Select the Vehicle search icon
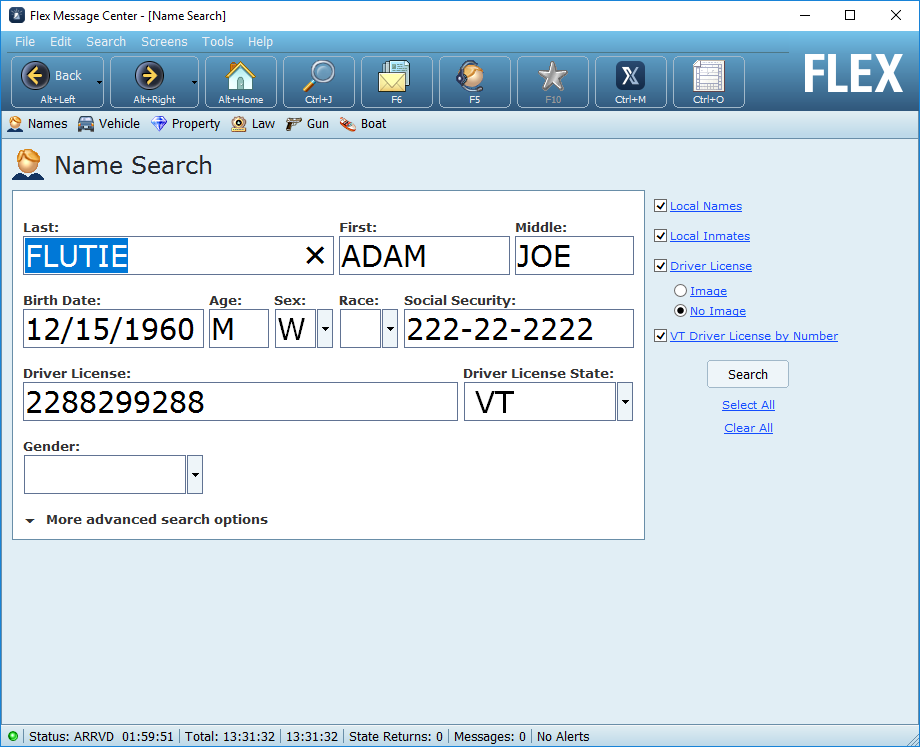The image size is (920, 747). 86,124
